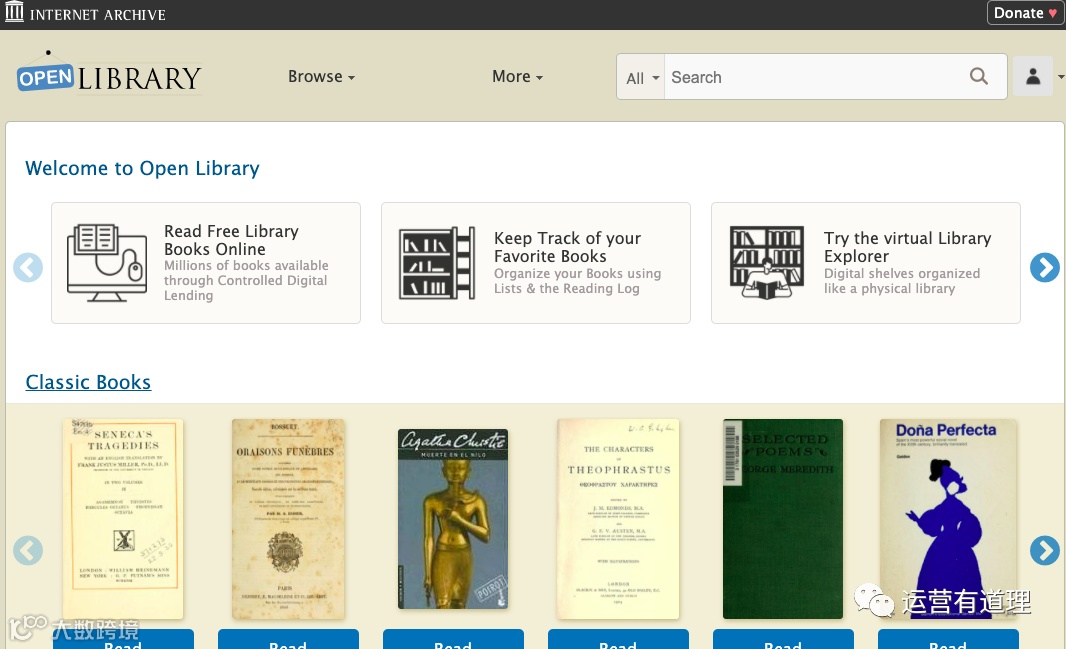Focus the Search input field
Screen dimensions: 1066x649
pyautogui.click(x=816, y=77)
